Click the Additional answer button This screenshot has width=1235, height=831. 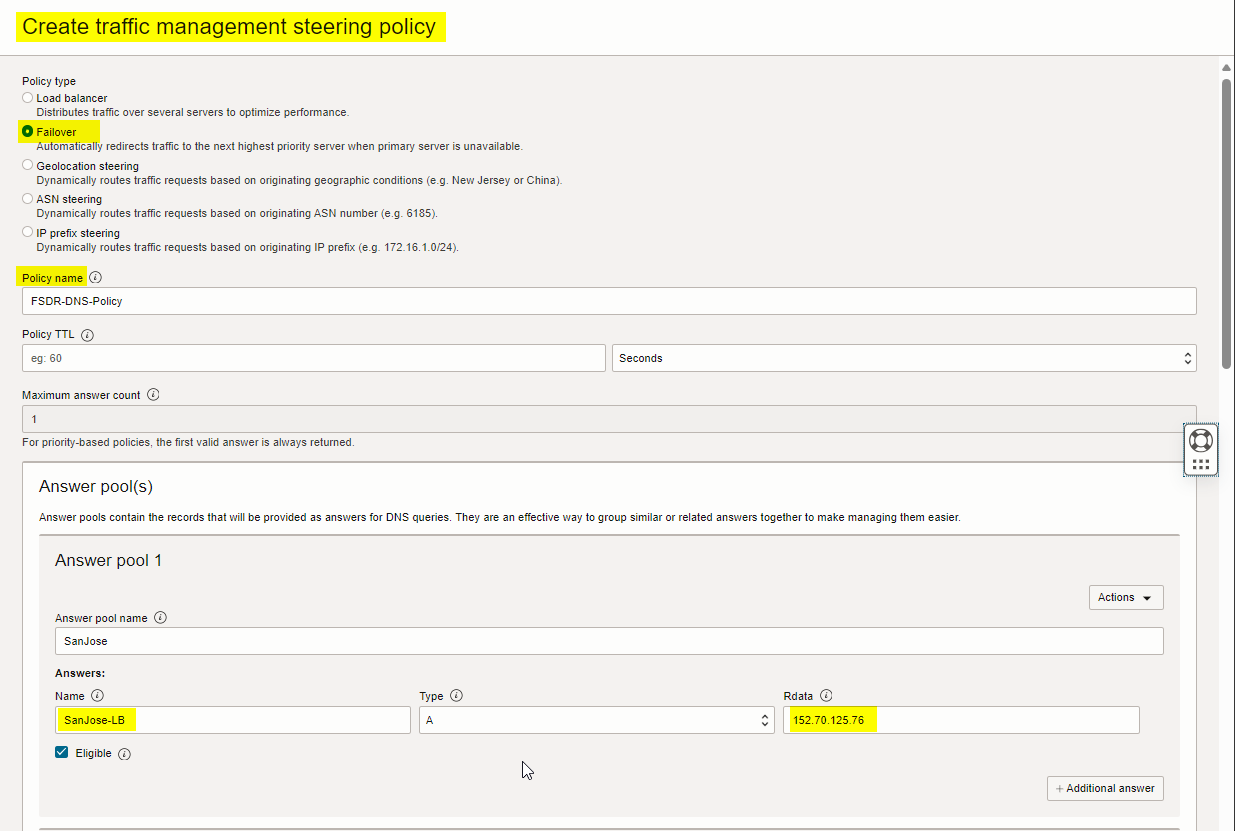tap(1105, 788)
